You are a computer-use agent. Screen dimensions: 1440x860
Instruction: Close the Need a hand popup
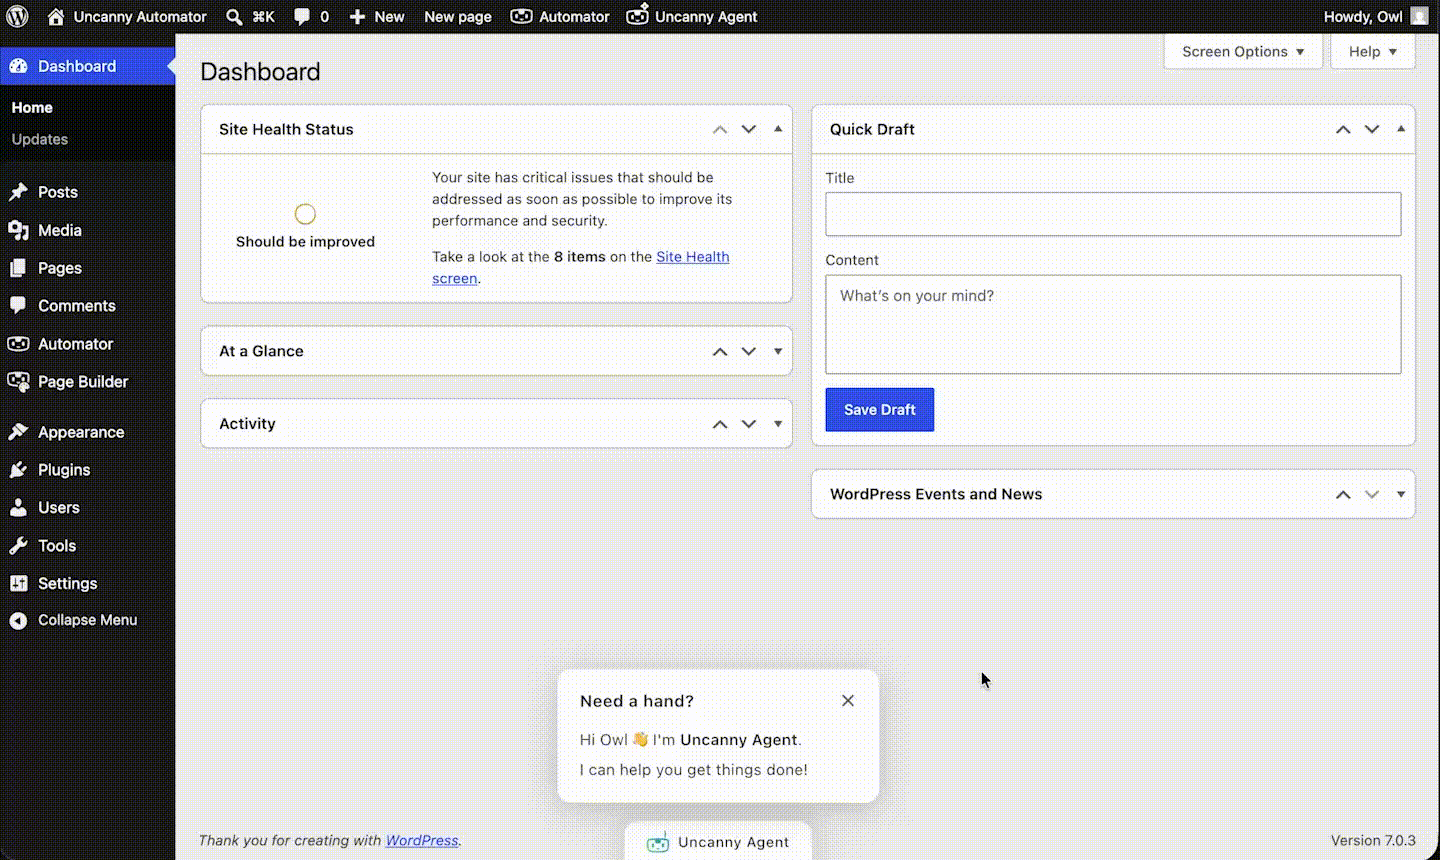click(848, 701)
